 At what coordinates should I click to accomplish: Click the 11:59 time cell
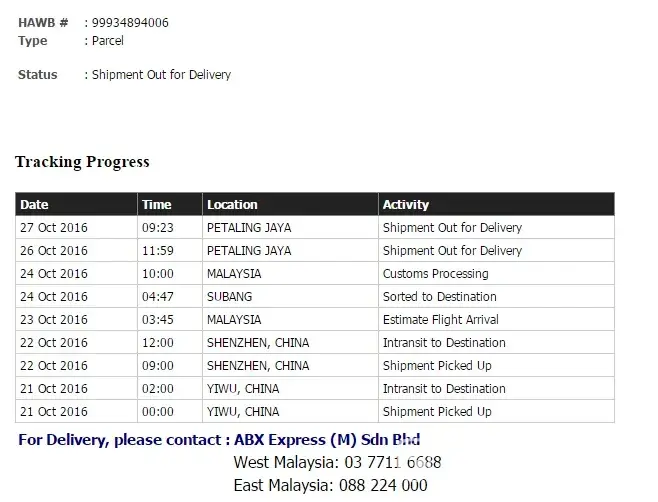coord(157,251)
